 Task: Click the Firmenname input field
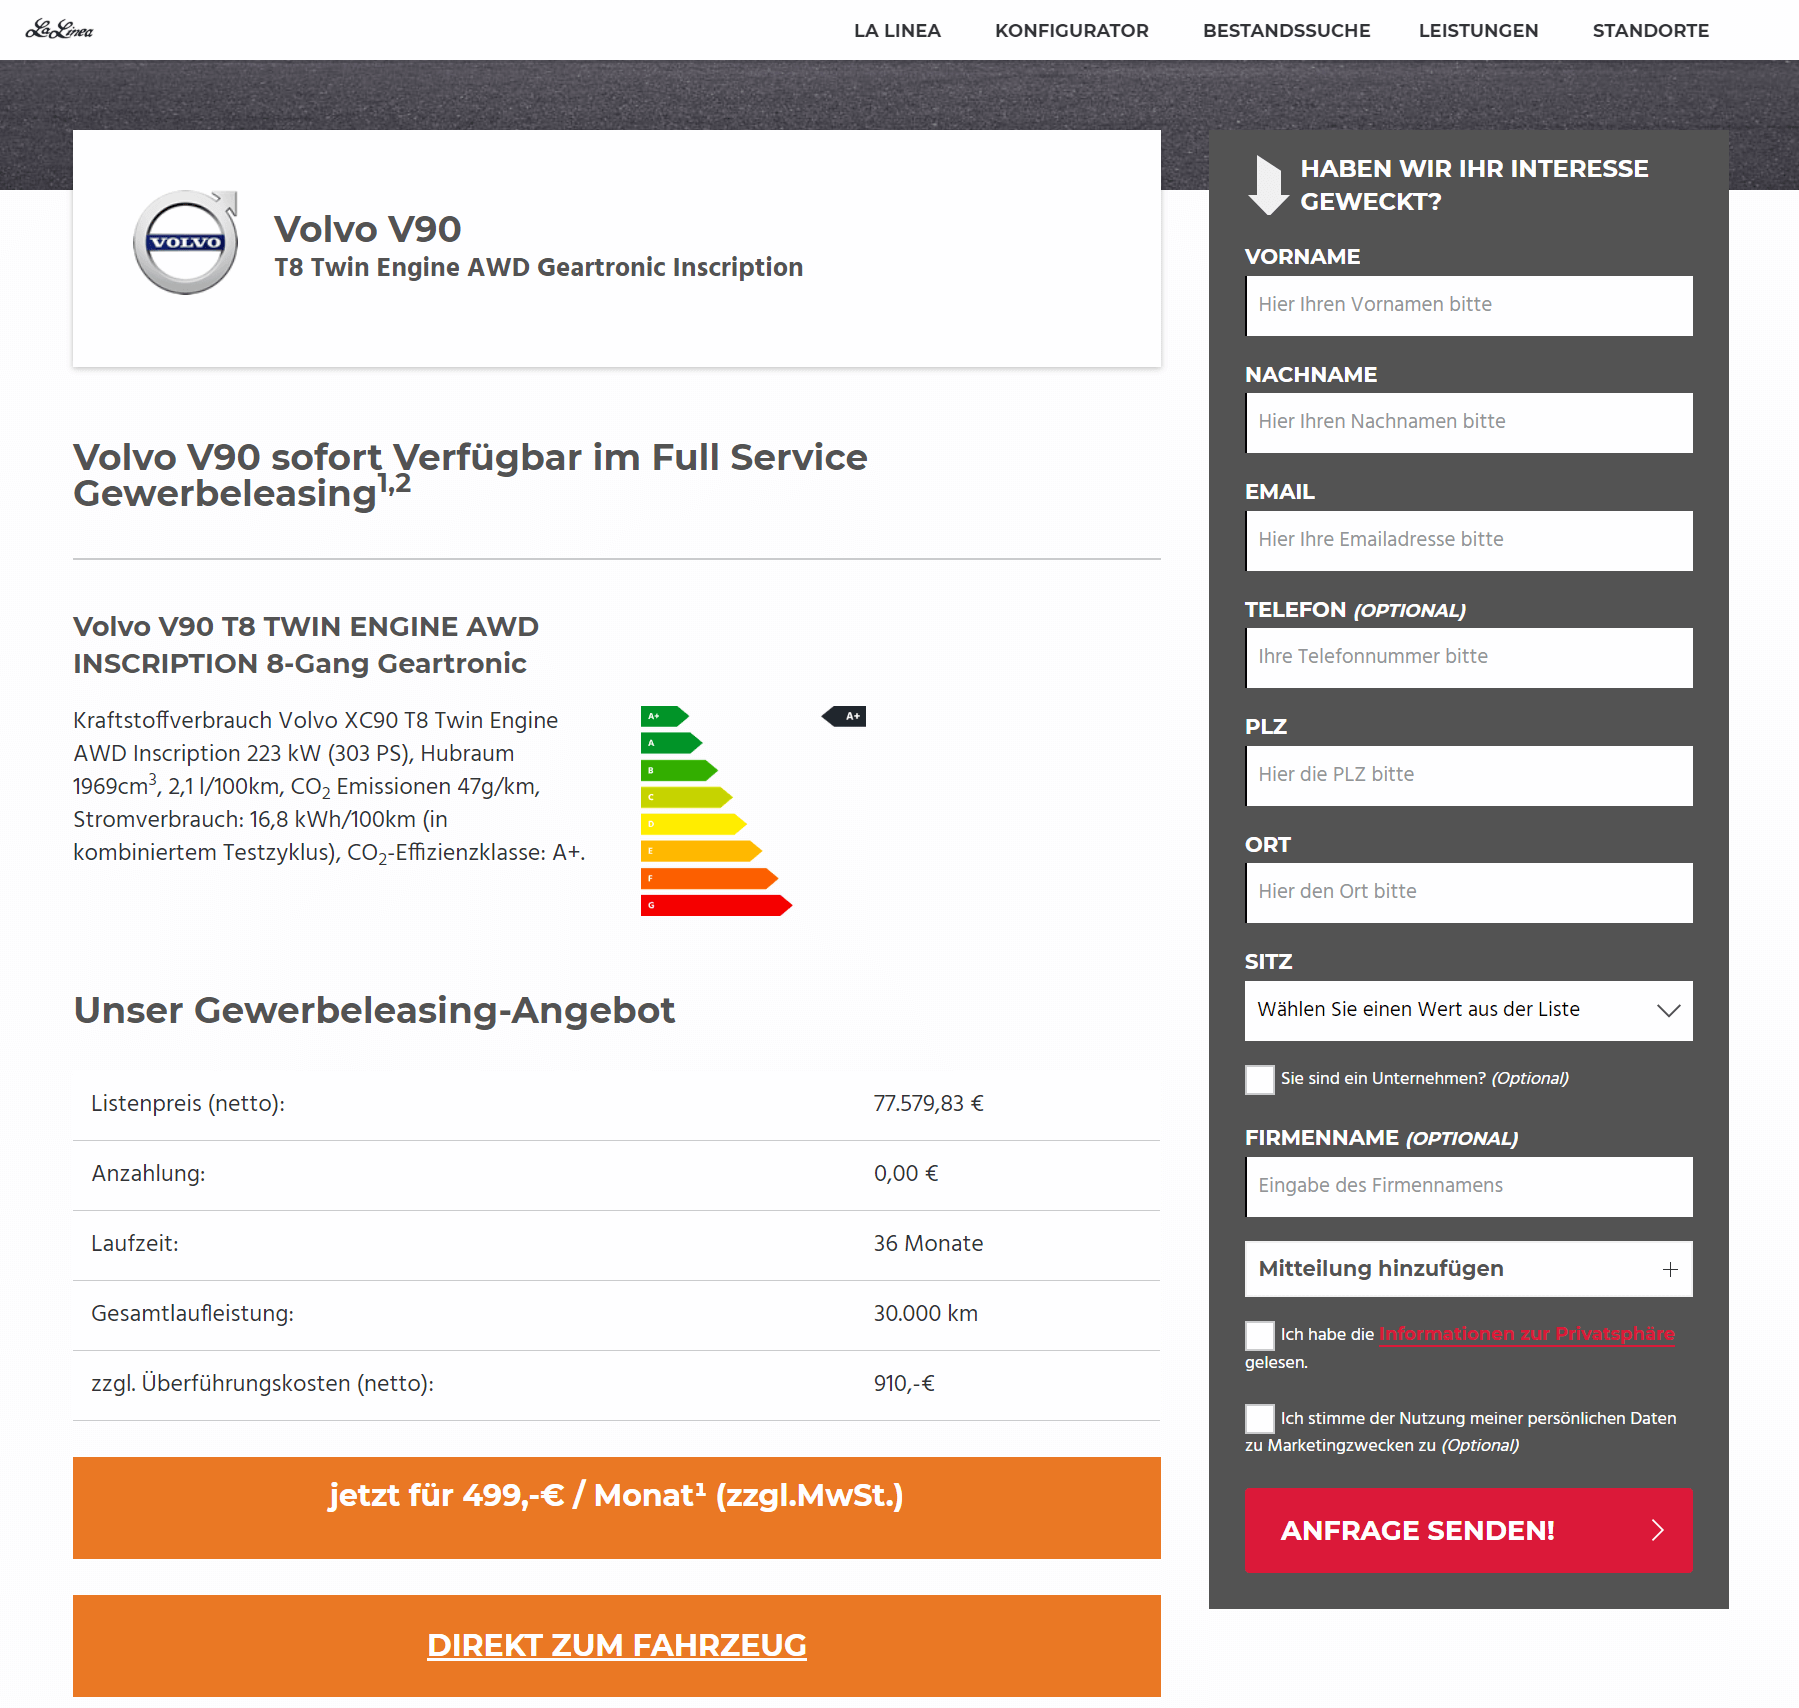click(x=1469, y=1186)
